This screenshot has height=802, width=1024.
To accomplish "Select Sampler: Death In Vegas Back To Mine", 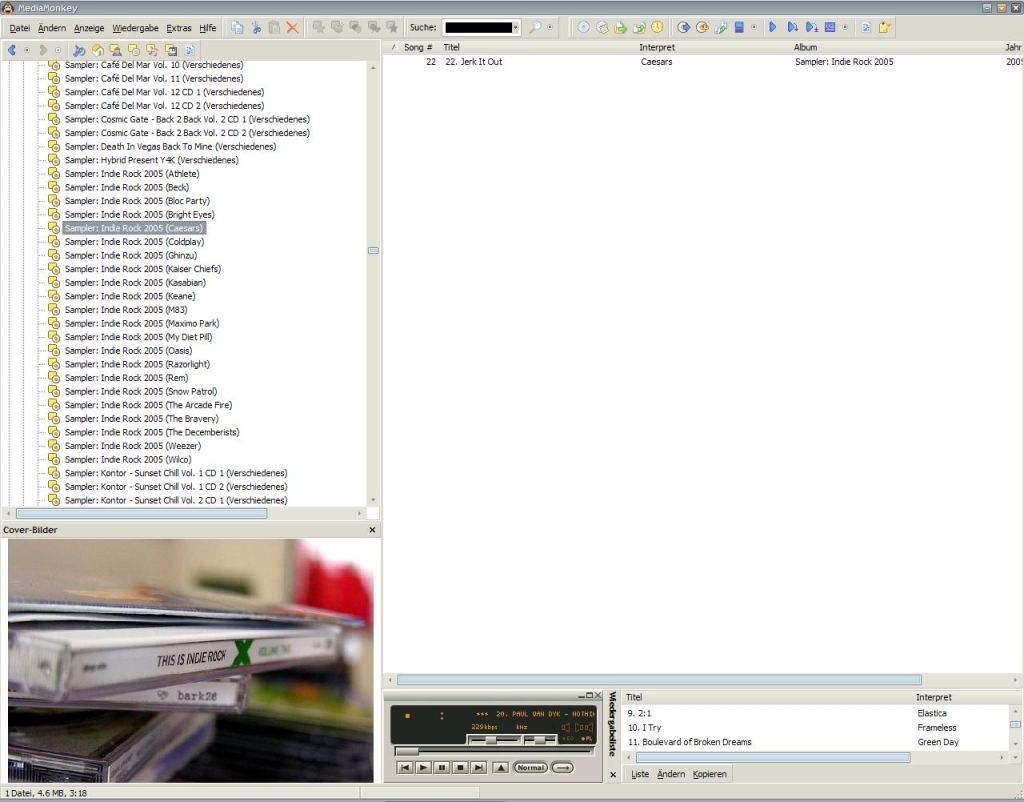I will pos(170,146).
